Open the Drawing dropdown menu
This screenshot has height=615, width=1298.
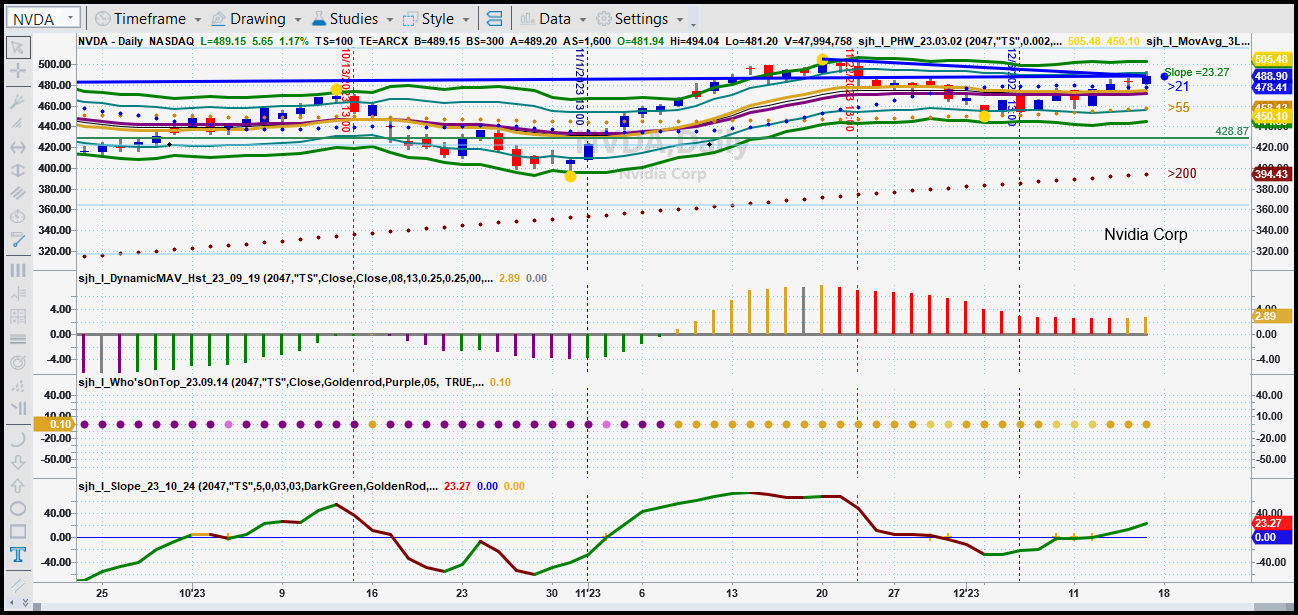257,18
